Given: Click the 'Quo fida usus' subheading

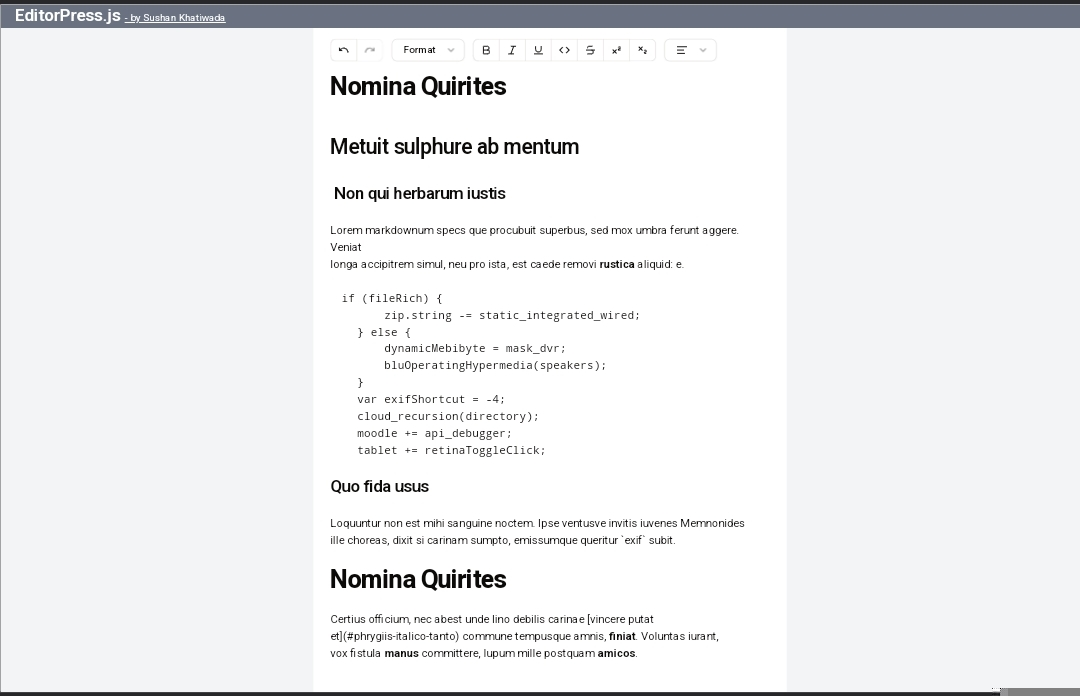Looking at the screenshot, I should 379,487.
